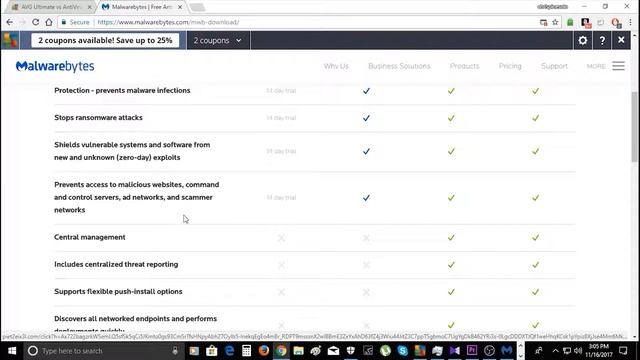Click the browser back arrow
Screen dimensions: 640x360
click(x=9, y=22)
